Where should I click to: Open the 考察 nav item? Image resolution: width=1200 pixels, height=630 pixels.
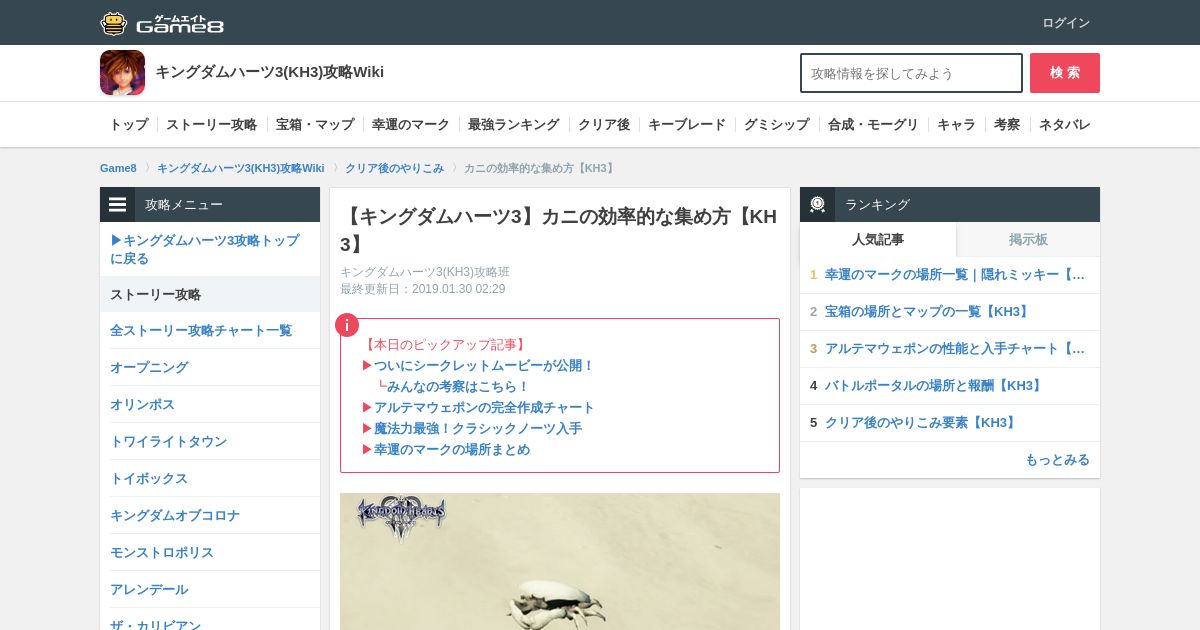coord(1007,125)
